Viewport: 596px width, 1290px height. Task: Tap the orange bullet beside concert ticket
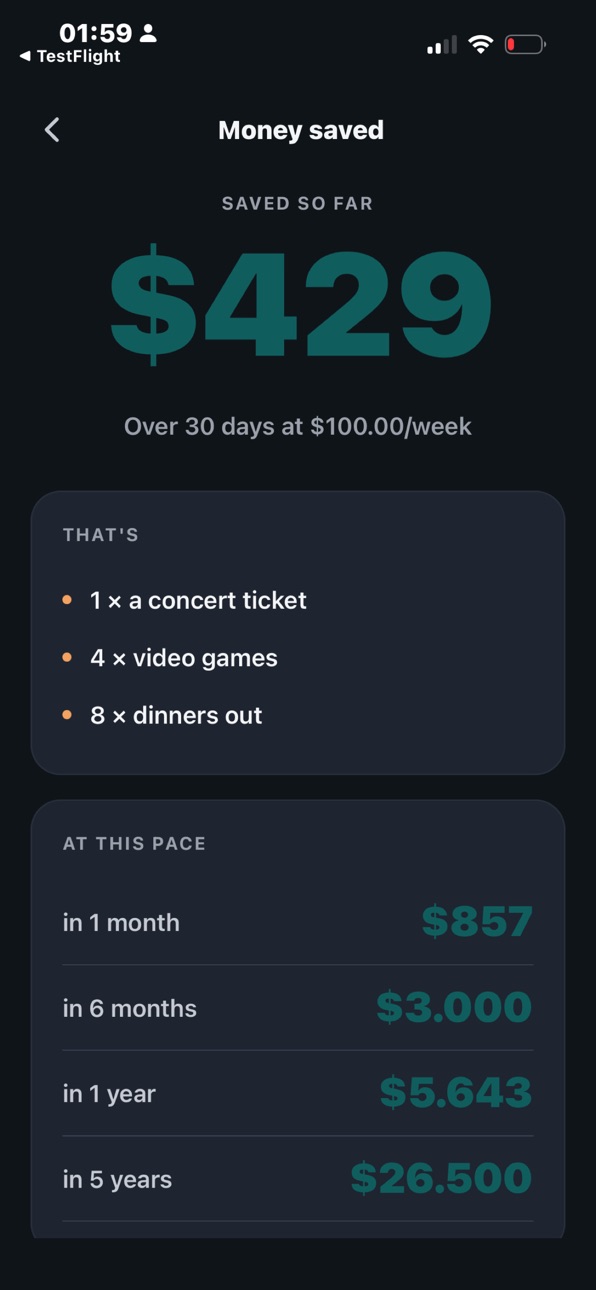[x=67, y=600]
